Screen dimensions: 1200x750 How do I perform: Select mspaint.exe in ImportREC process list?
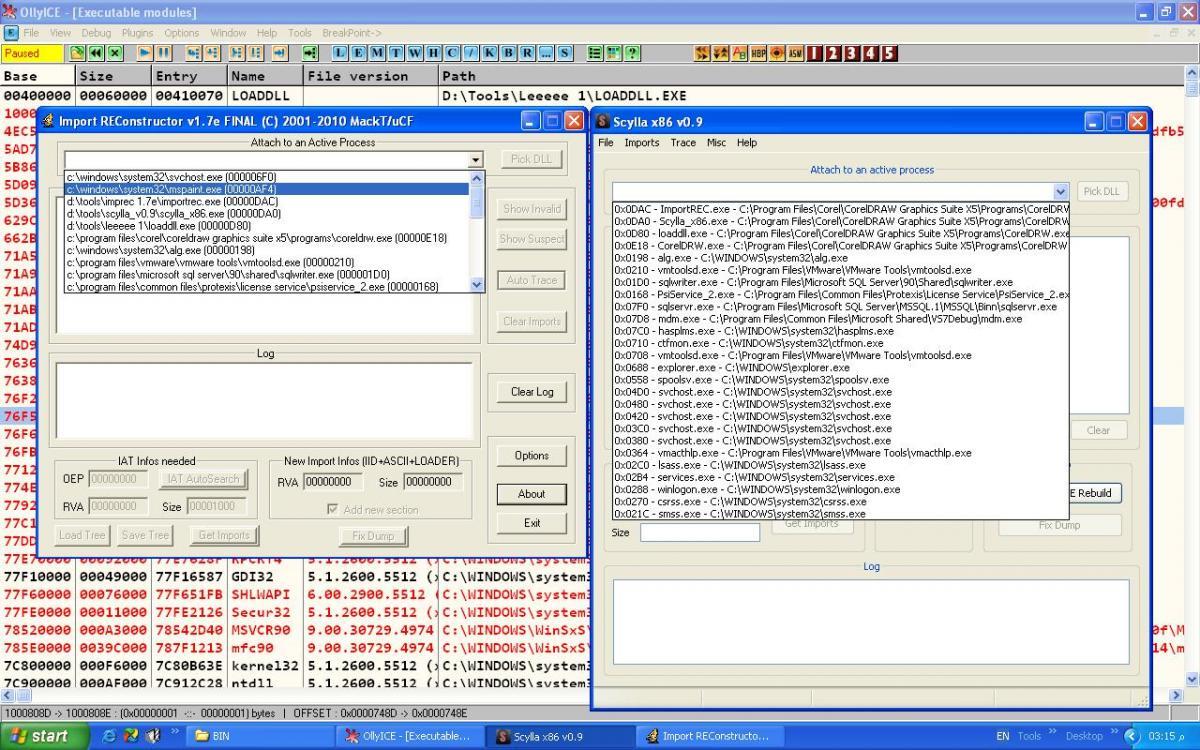tap(267, 188)
